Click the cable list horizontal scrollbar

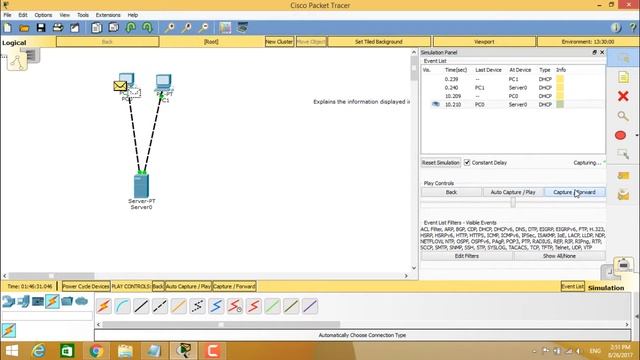click(x=221, y=324)
